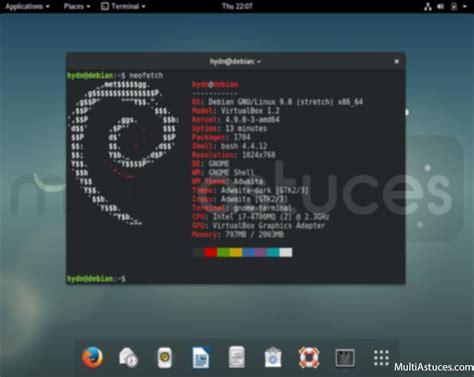Open the Terminal app menu

(123, 6)
